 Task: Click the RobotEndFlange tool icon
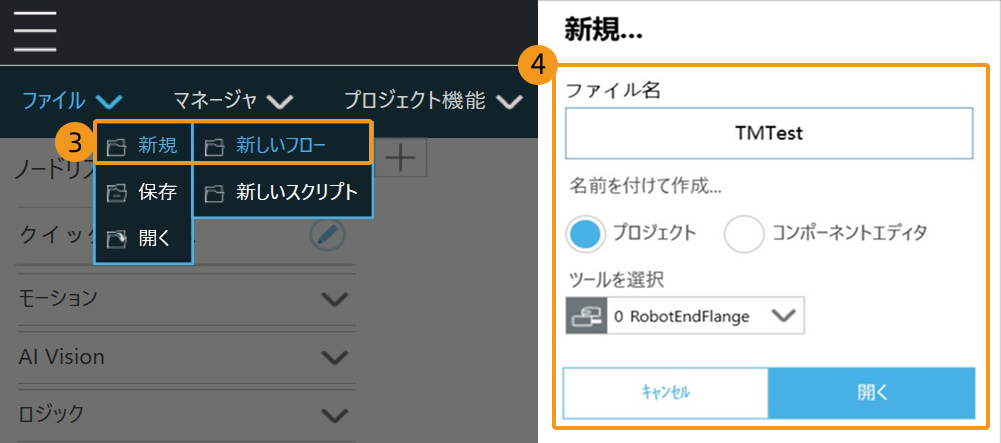pos(586,315)
